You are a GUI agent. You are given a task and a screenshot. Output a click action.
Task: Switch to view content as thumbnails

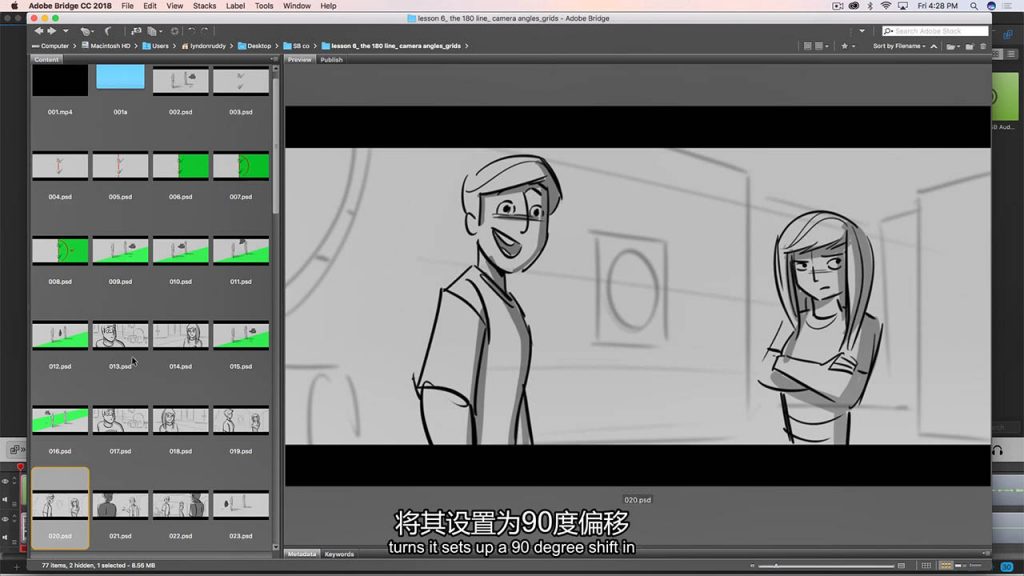946,566
